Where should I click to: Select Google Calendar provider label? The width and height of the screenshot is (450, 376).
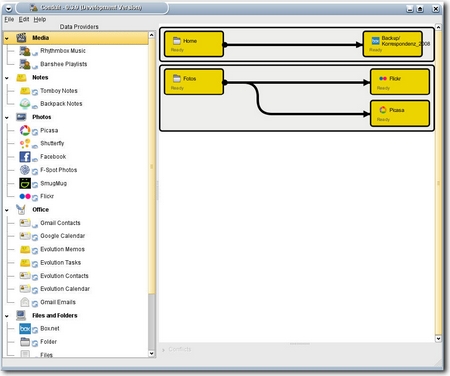point(63,236)
